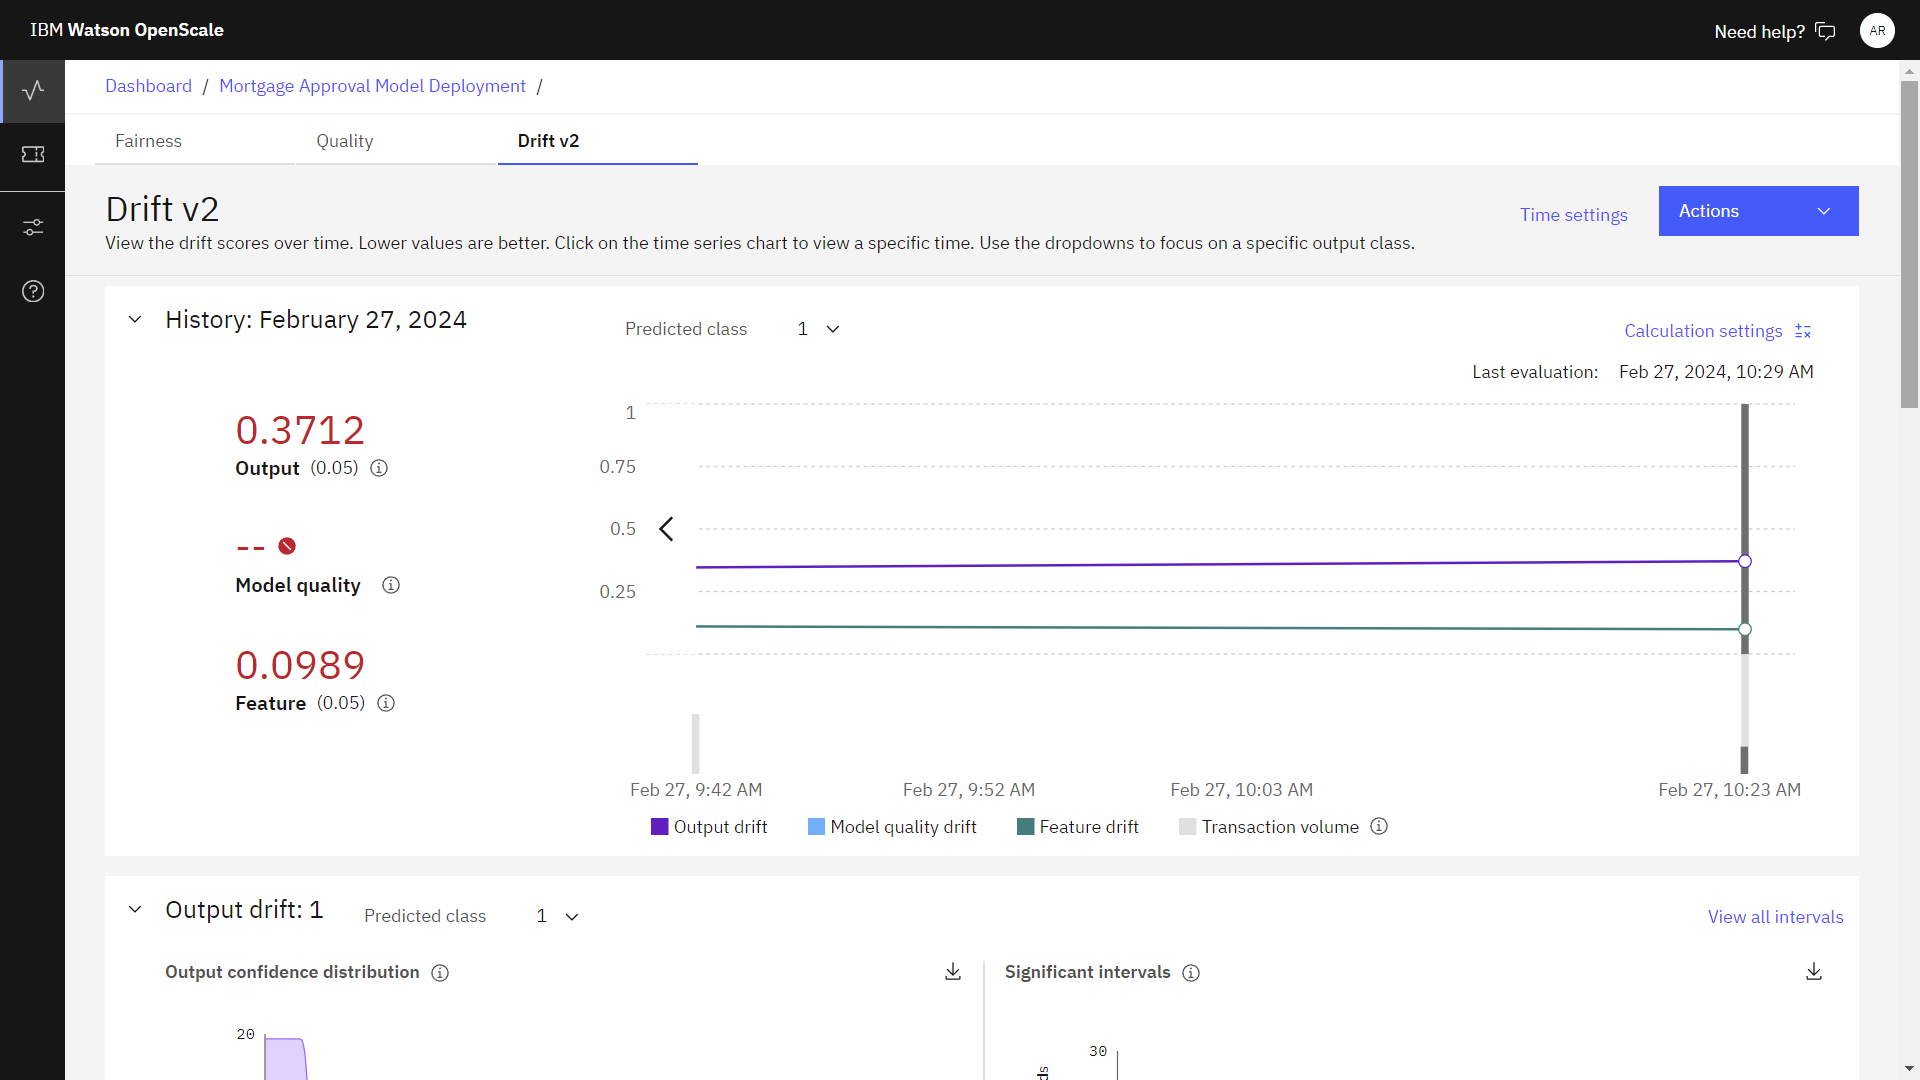Show info for Output confidence distribution
This screenshot has height=1080, width=1920.
440,973
